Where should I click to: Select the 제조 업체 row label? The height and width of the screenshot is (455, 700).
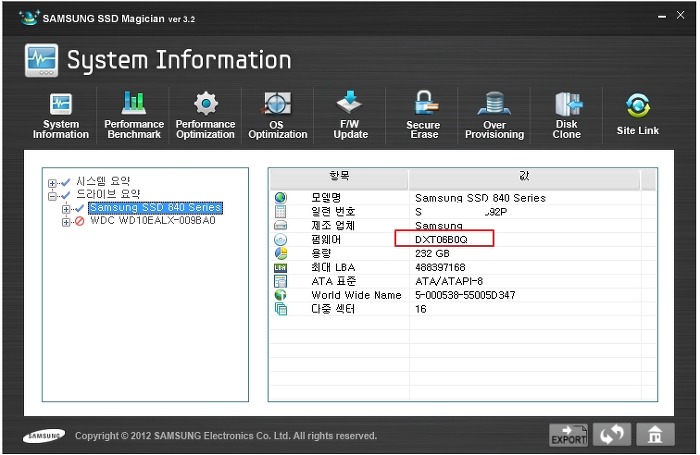(333, 225)
